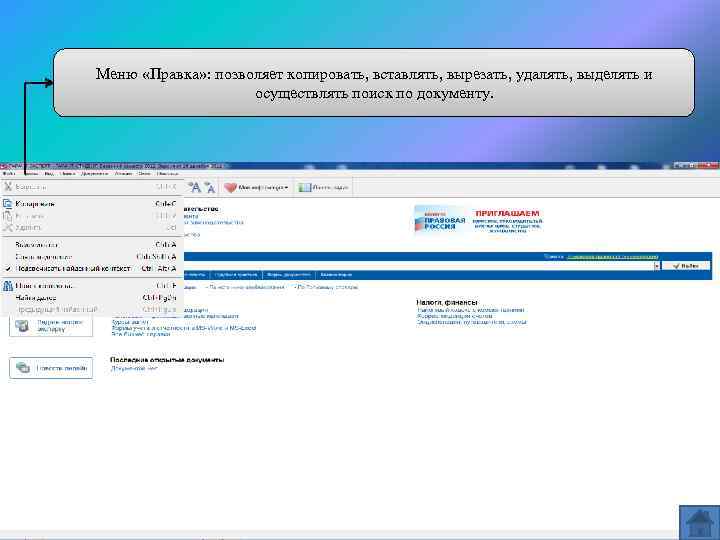Choose Снять выделение (Ctrl+Shift+A)
720x540 pixels.
pos(90,257)
